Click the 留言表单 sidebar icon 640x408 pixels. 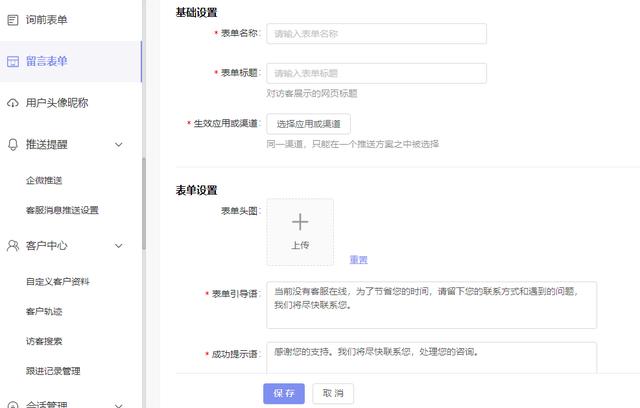click(x=13, y=61)
